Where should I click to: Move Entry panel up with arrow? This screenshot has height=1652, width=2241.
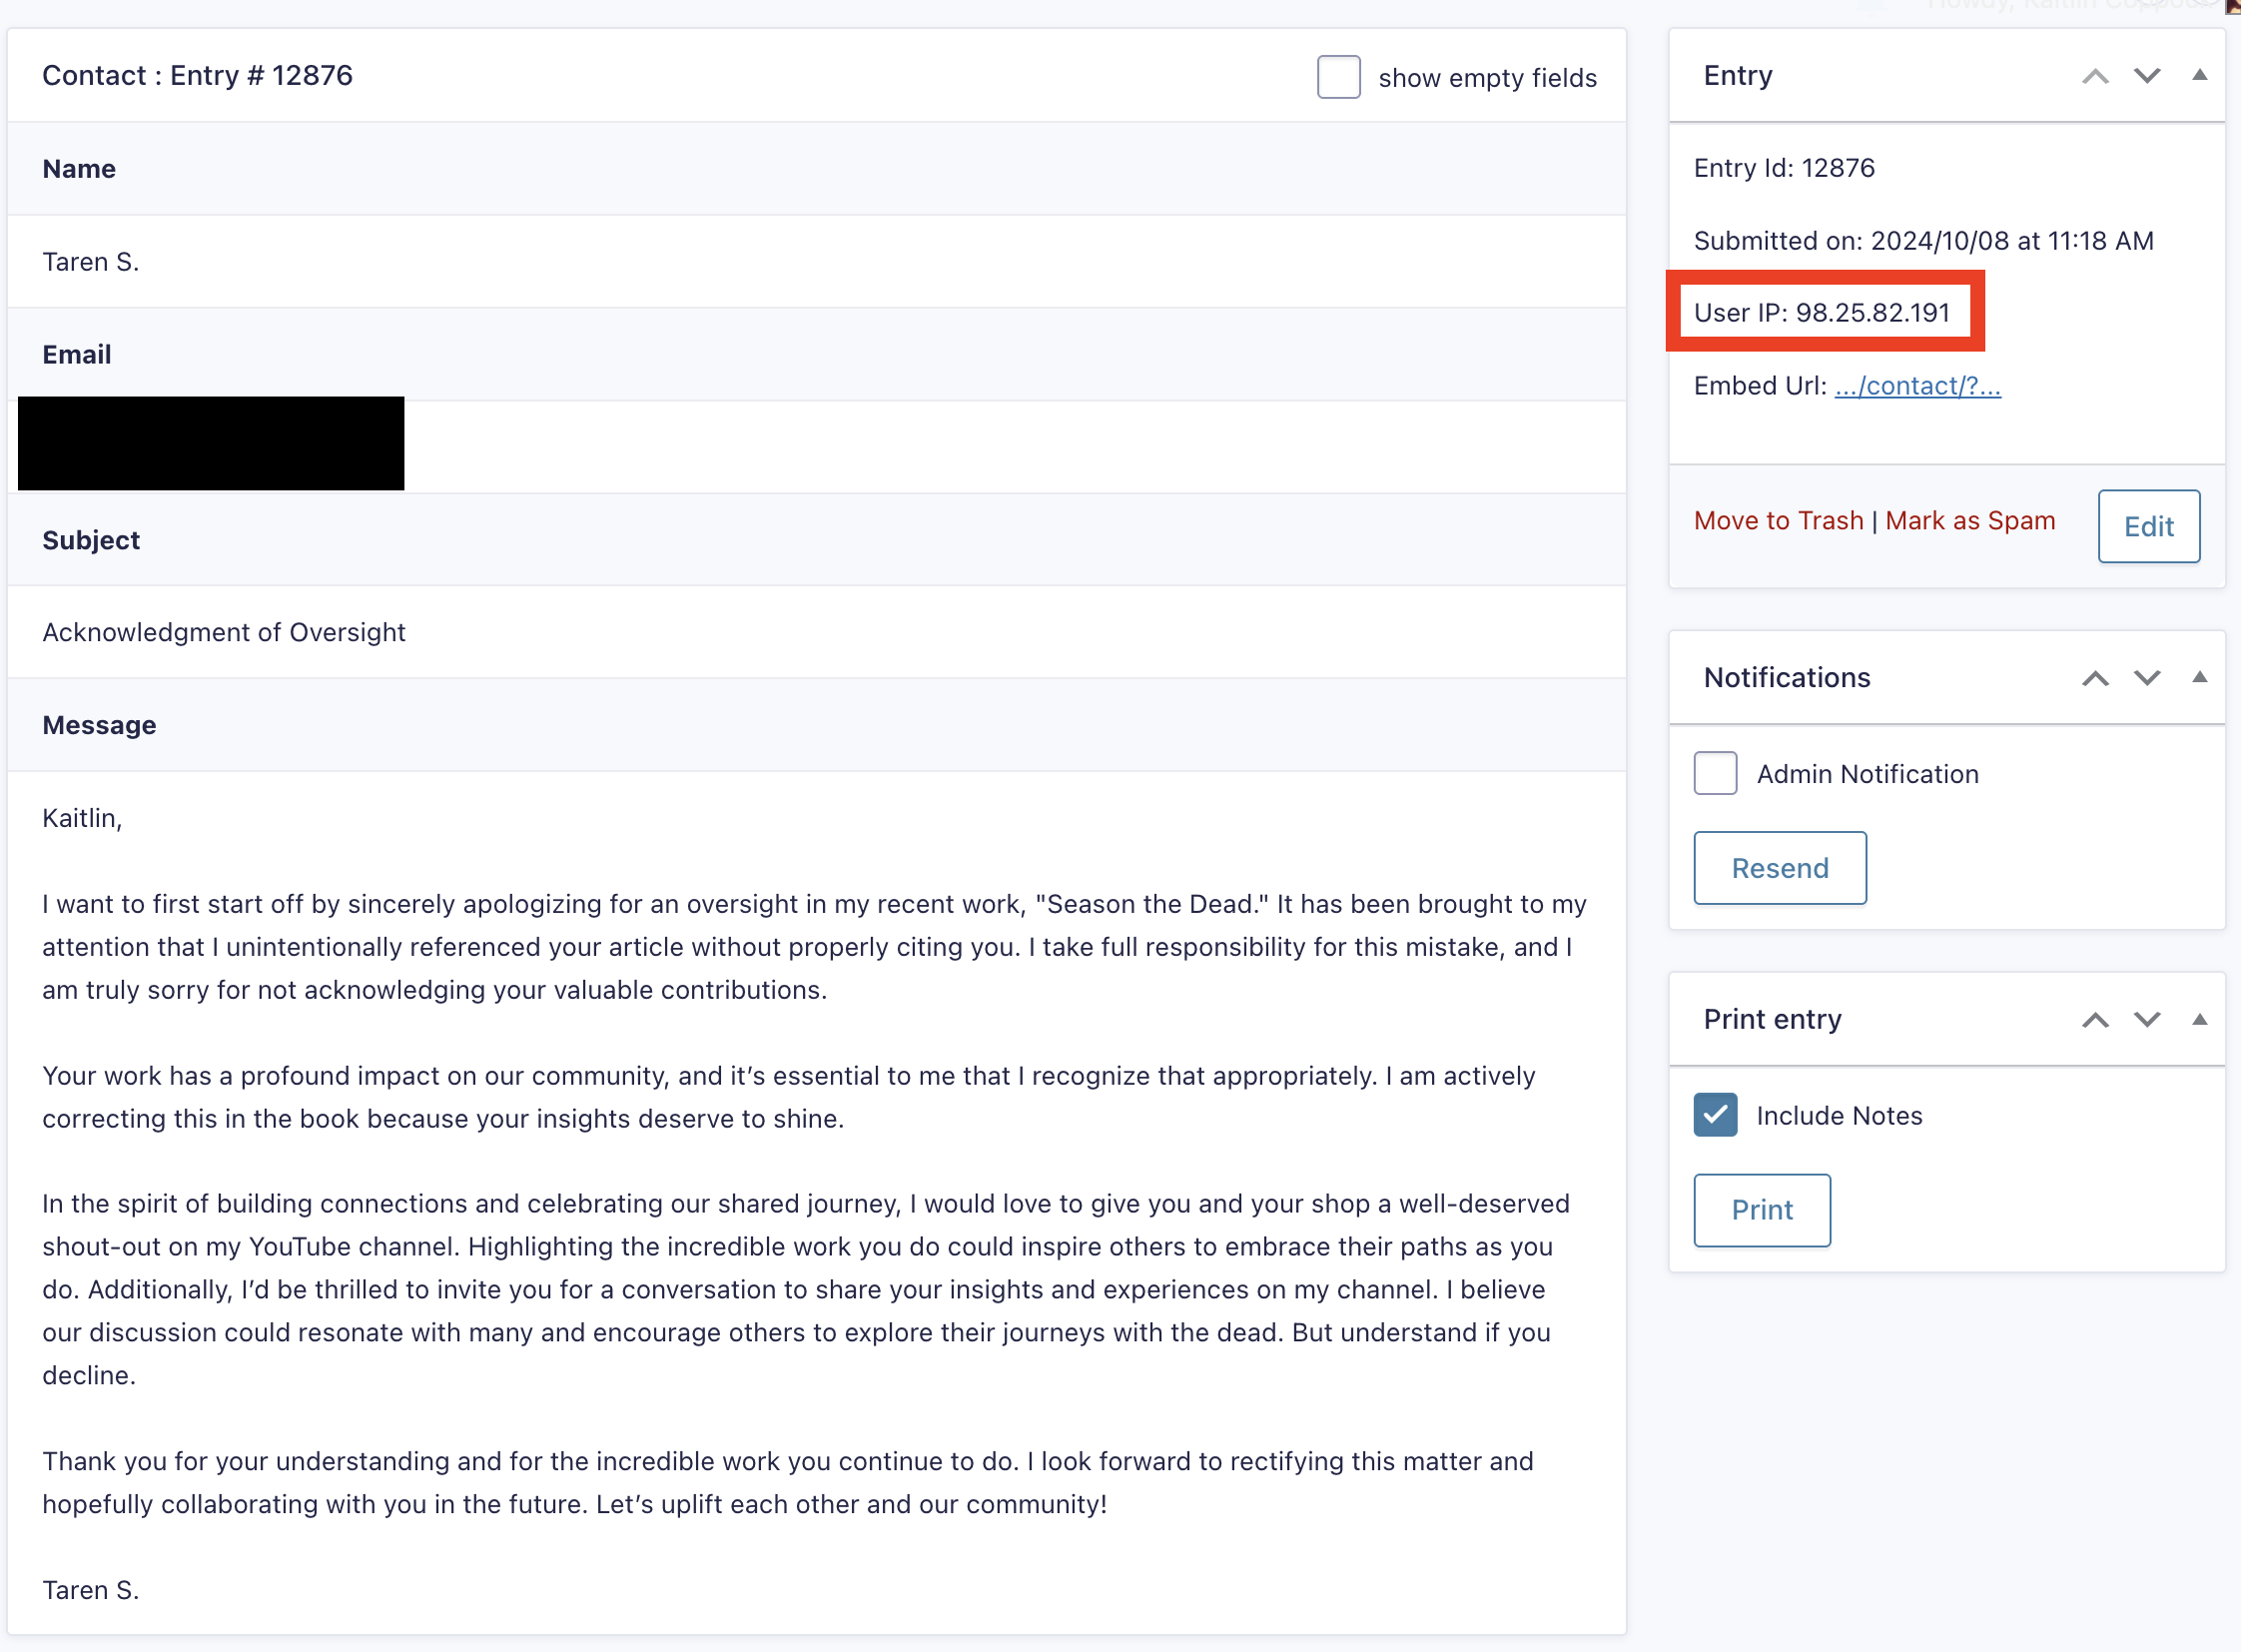point(2095,77)
